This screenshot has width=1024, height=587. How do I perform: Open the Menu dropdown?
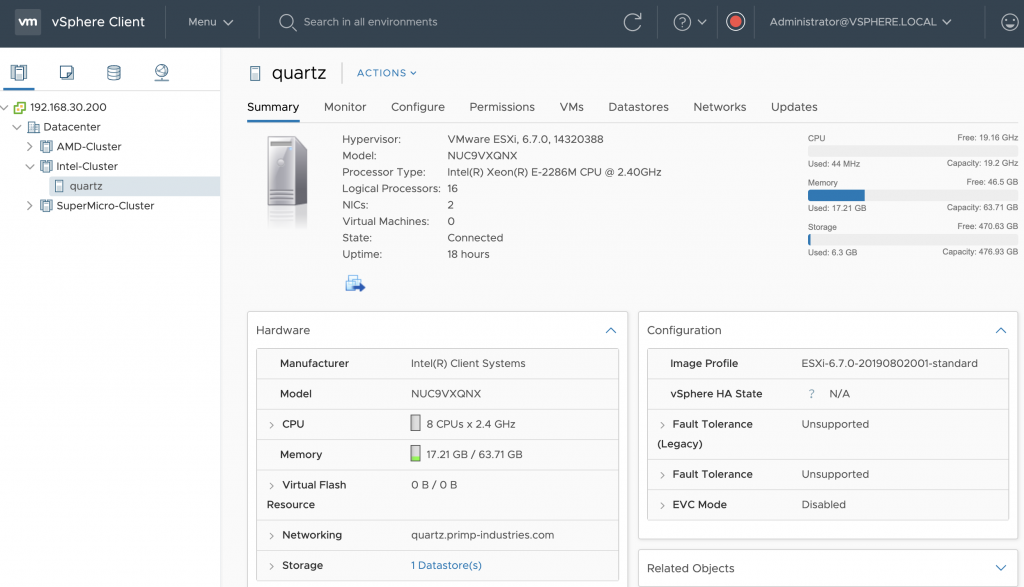click(x=210, y=22)
